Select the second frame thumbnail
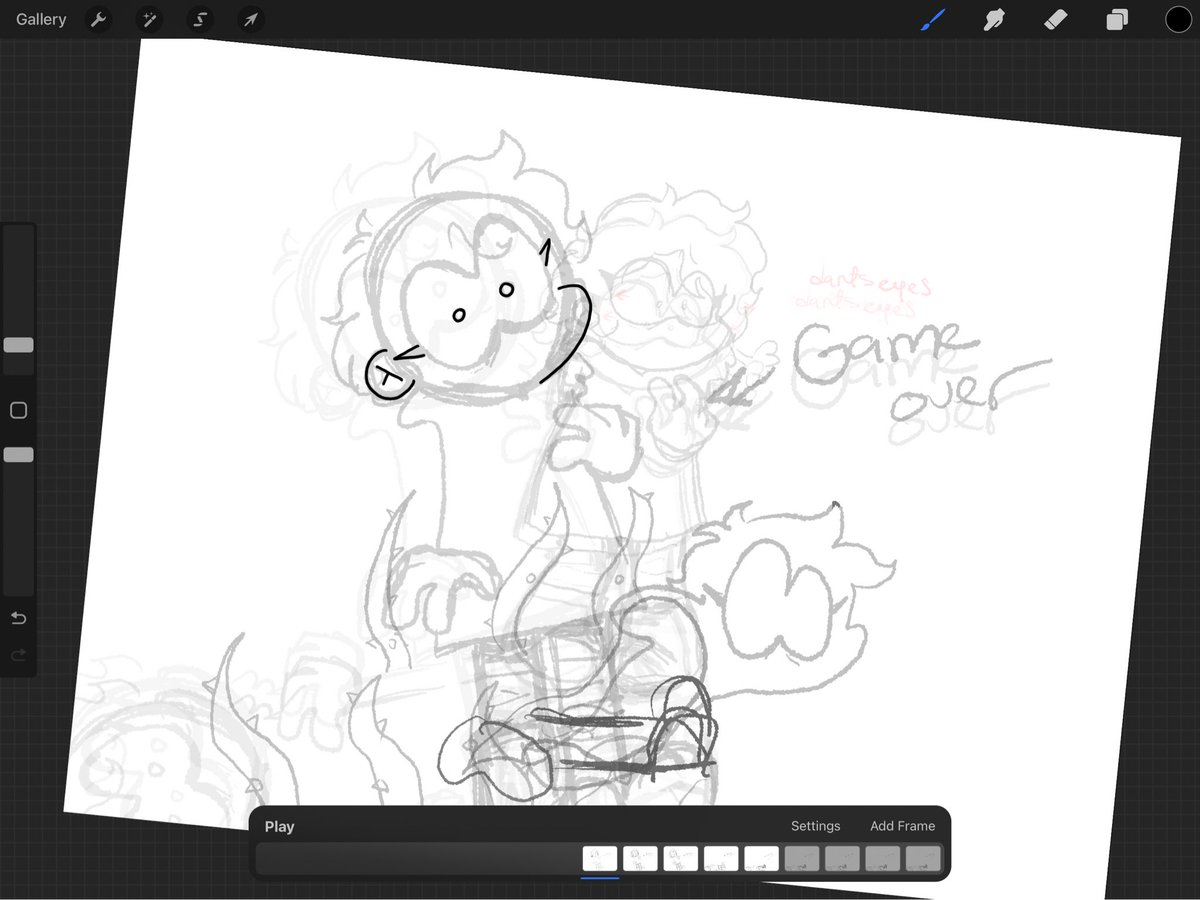The image size is (1200, 900). pos(640,858)
